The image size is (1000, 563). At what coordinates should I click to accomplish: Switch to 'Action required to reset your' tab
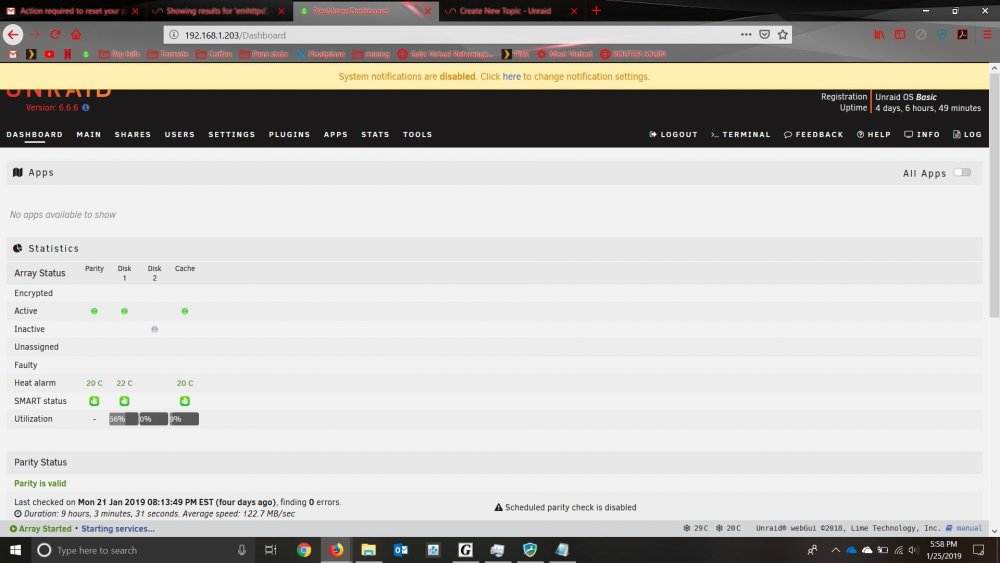pos(73,11)
